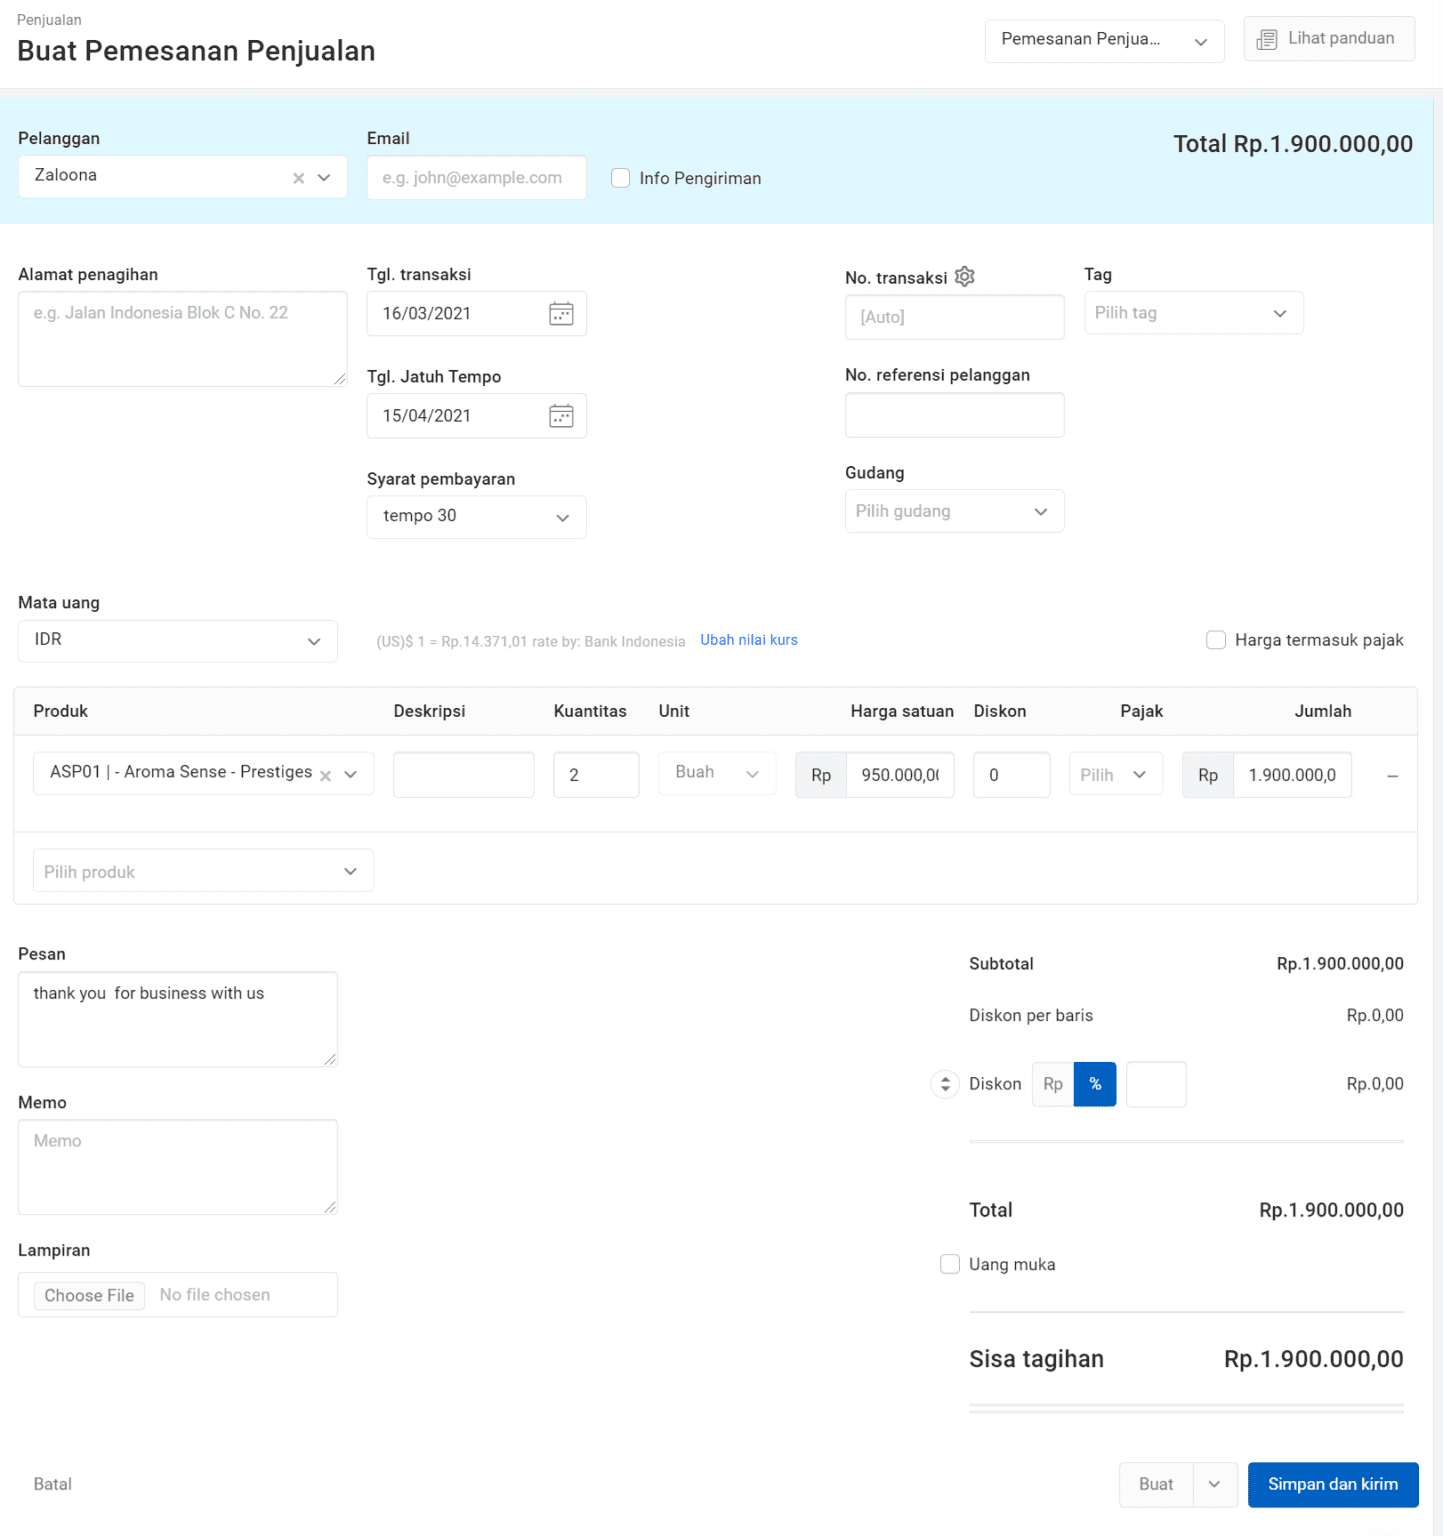Image resolution: width=1443 pixels, height=1536 pixels.
Task: Click the Lihat panduan guide icon
Action: click(x=1267, y=39)
